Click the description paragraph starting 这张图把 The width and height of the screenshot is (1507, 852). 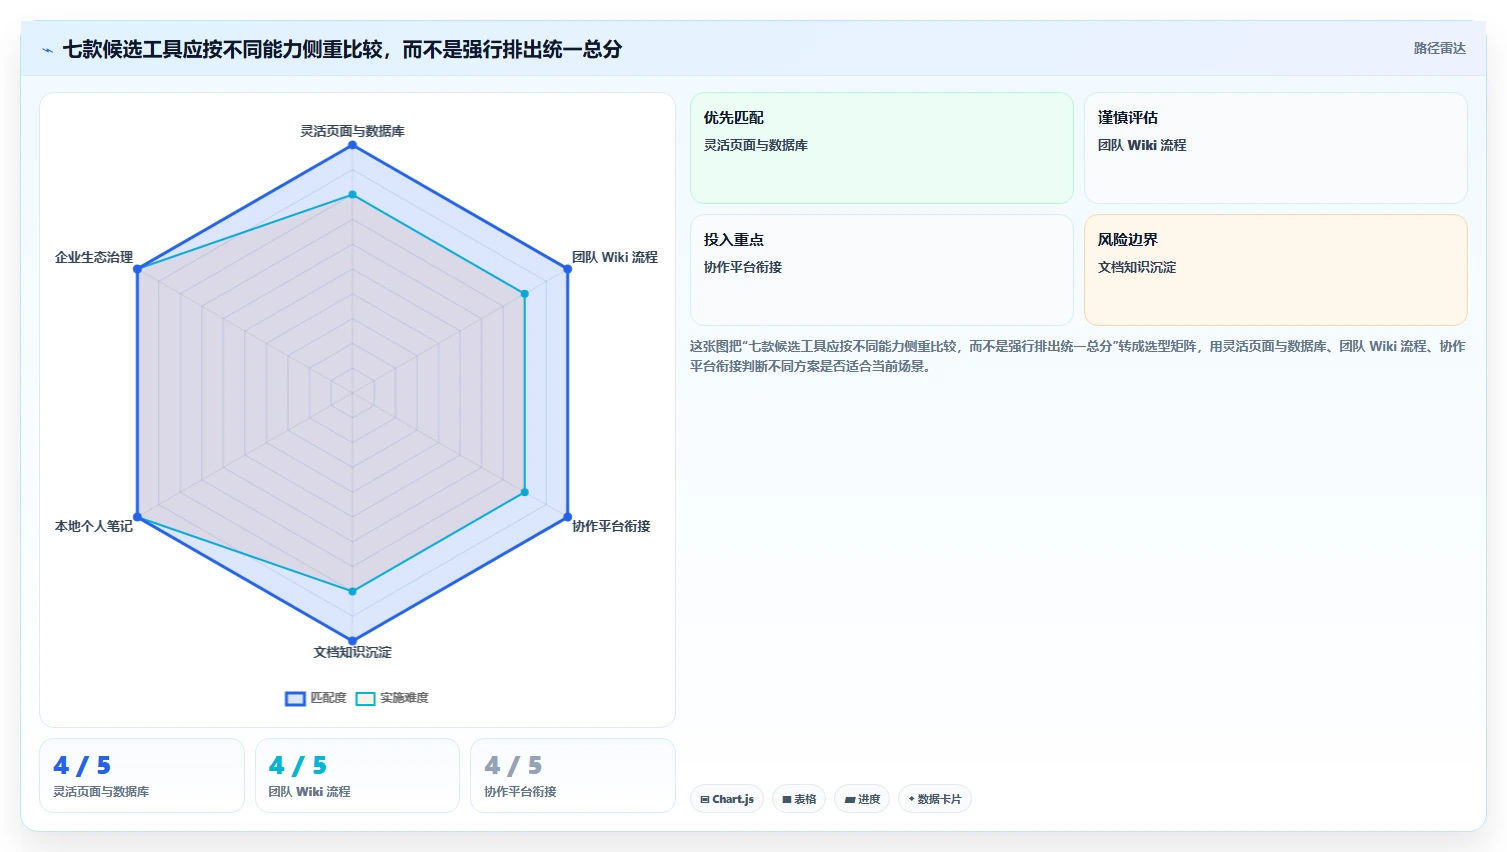pyautogui.click(x=1077, y=356)
